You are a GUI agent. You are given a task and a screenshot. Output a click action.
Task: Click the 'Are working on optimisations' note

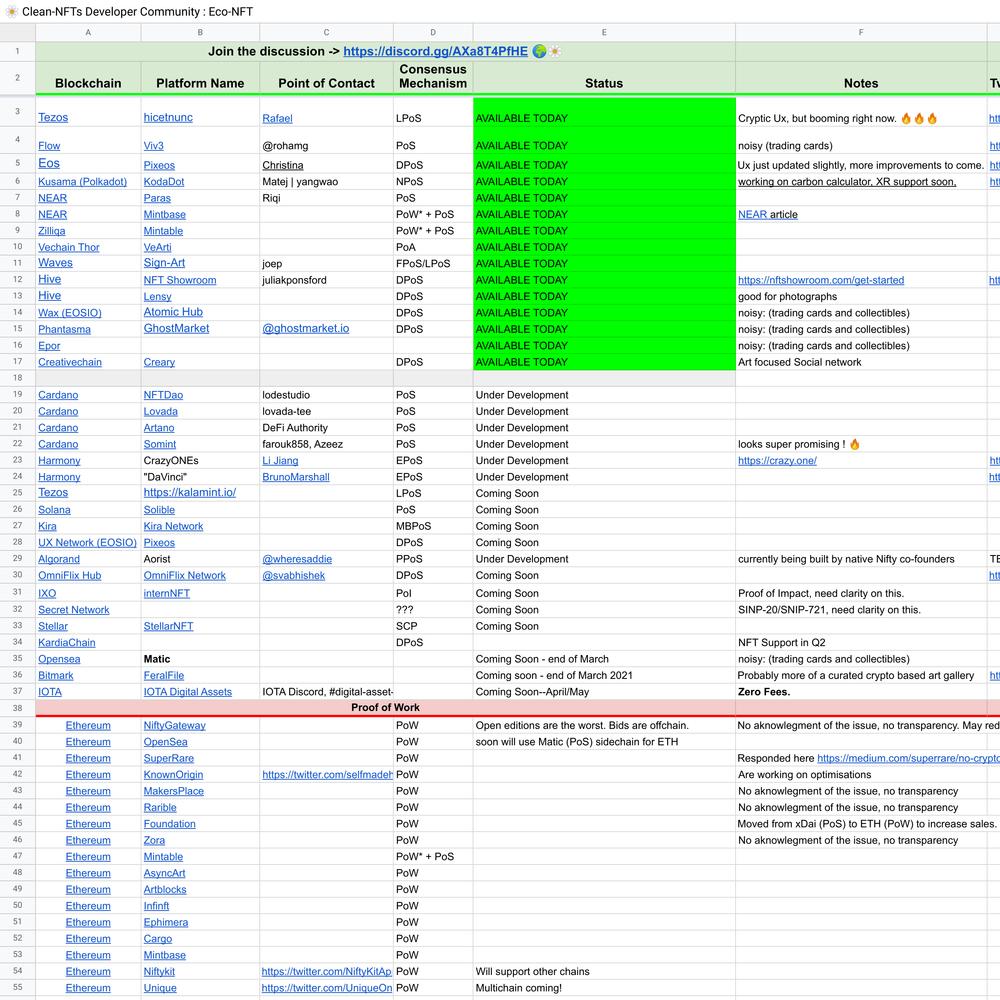861,775
